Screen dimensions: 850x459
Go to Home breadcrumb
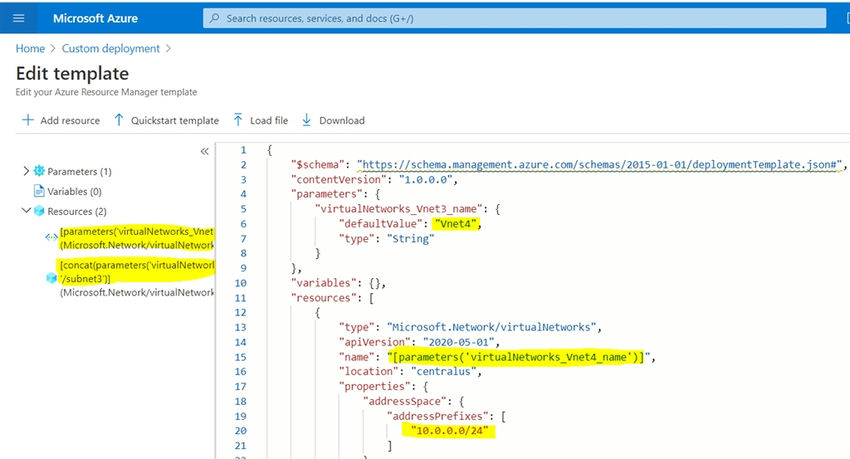tap(30, 49)
